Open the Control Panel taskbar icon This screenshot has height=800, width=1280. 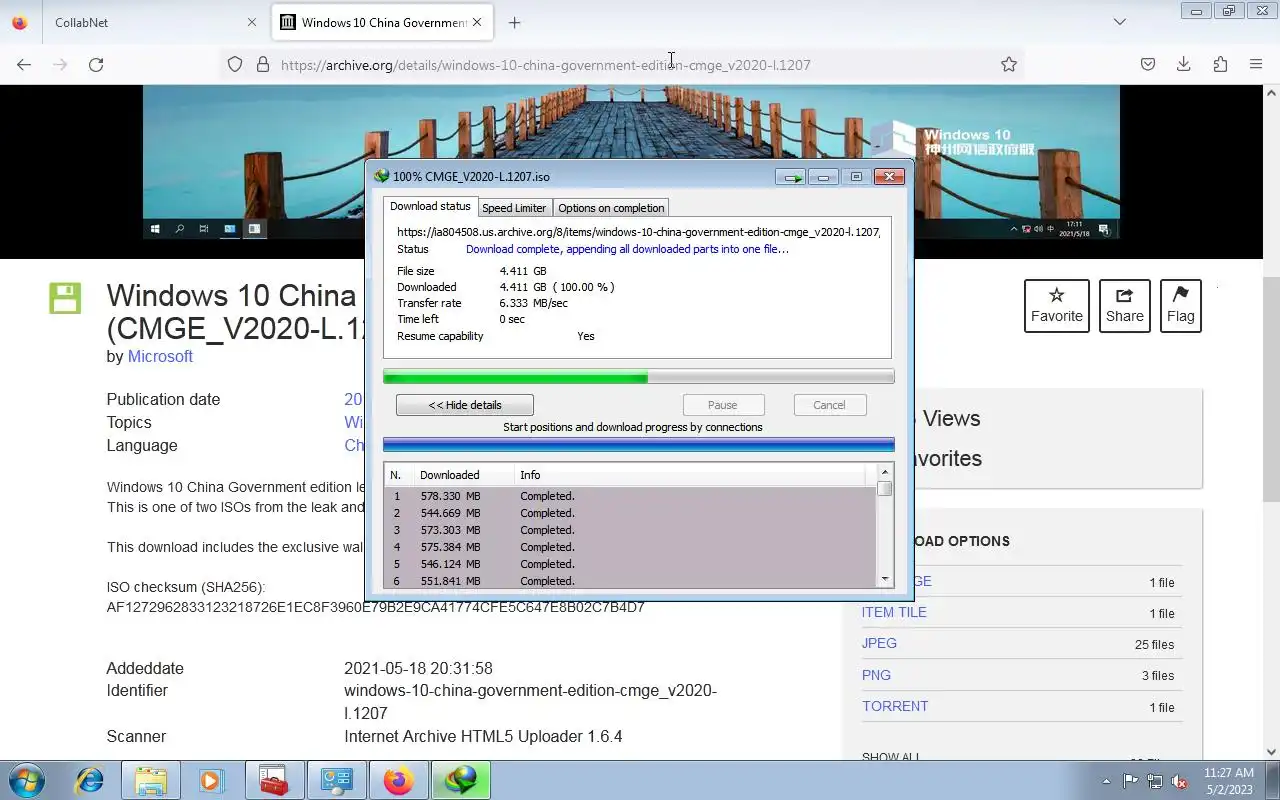pos(335,780)
